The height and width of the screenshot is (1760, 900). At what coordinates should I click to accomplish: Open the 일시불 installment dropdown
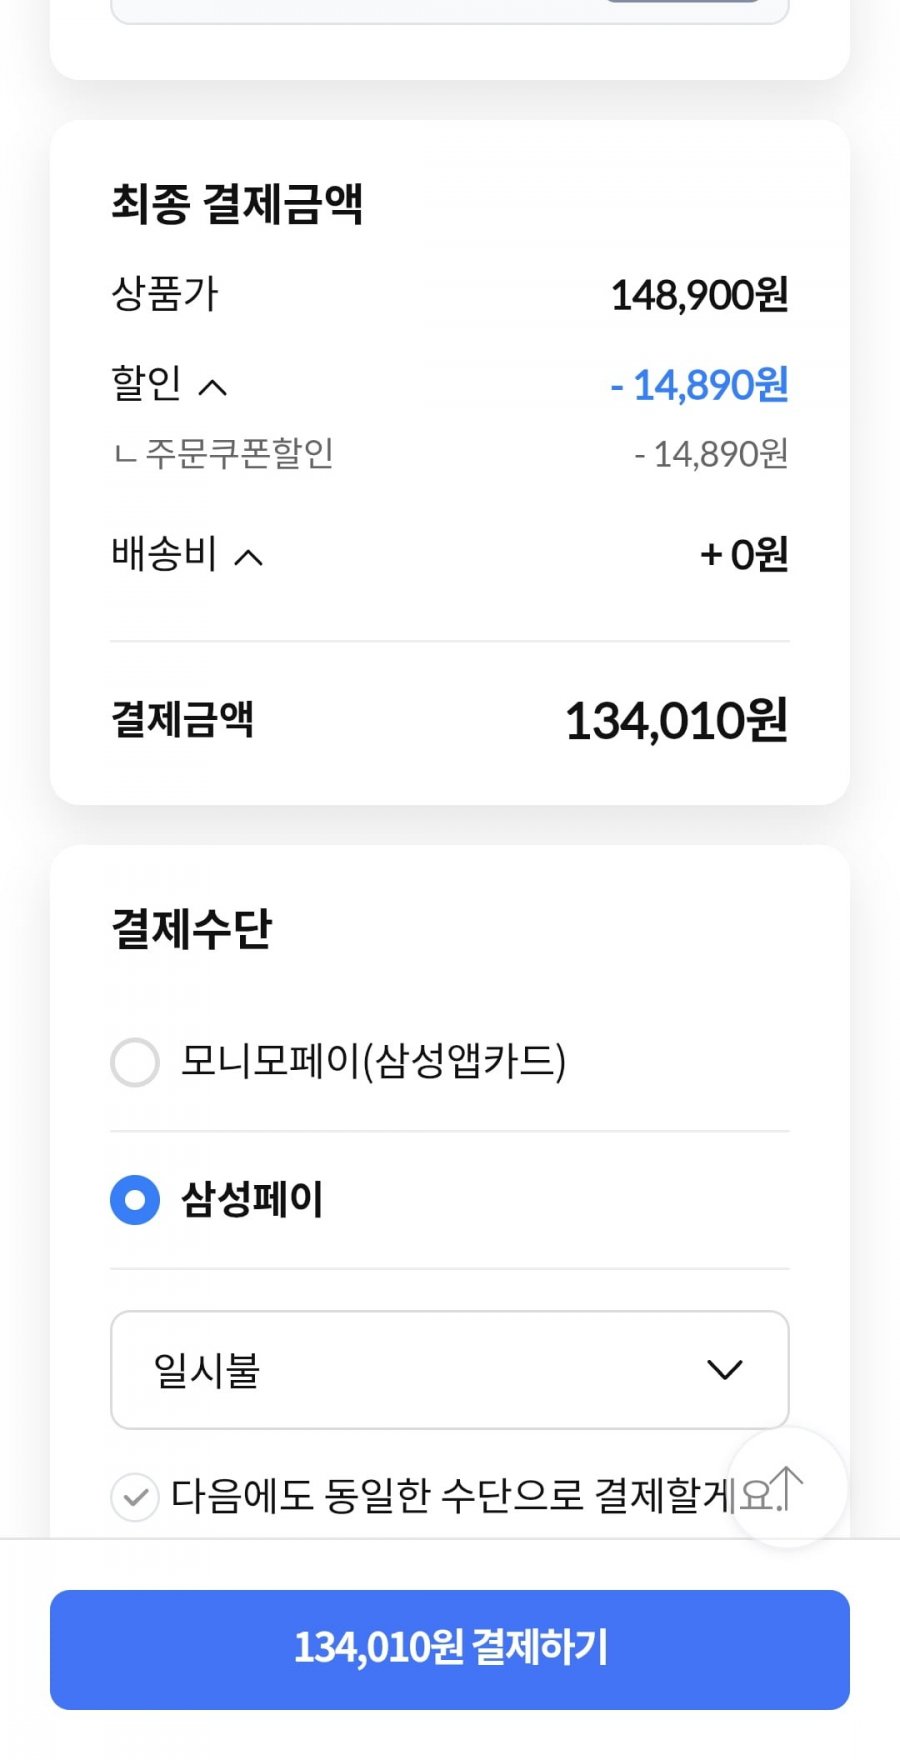tap(449, 1369)
